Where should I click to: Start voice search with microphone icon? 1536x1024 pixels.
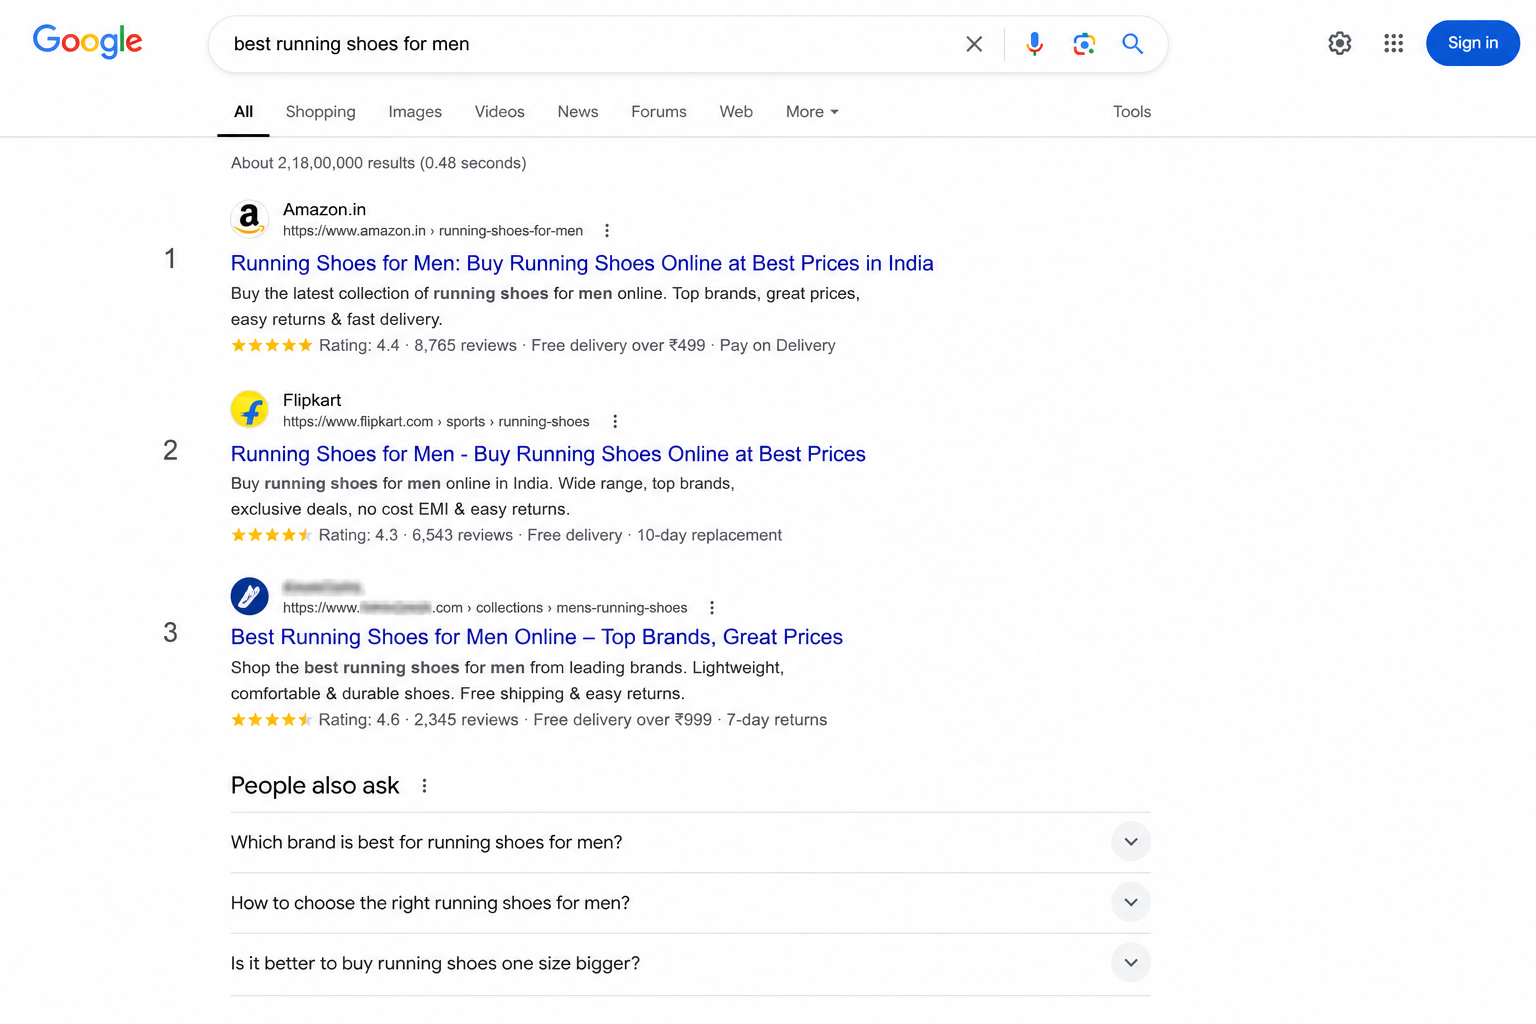click(x=1035, y=44)
